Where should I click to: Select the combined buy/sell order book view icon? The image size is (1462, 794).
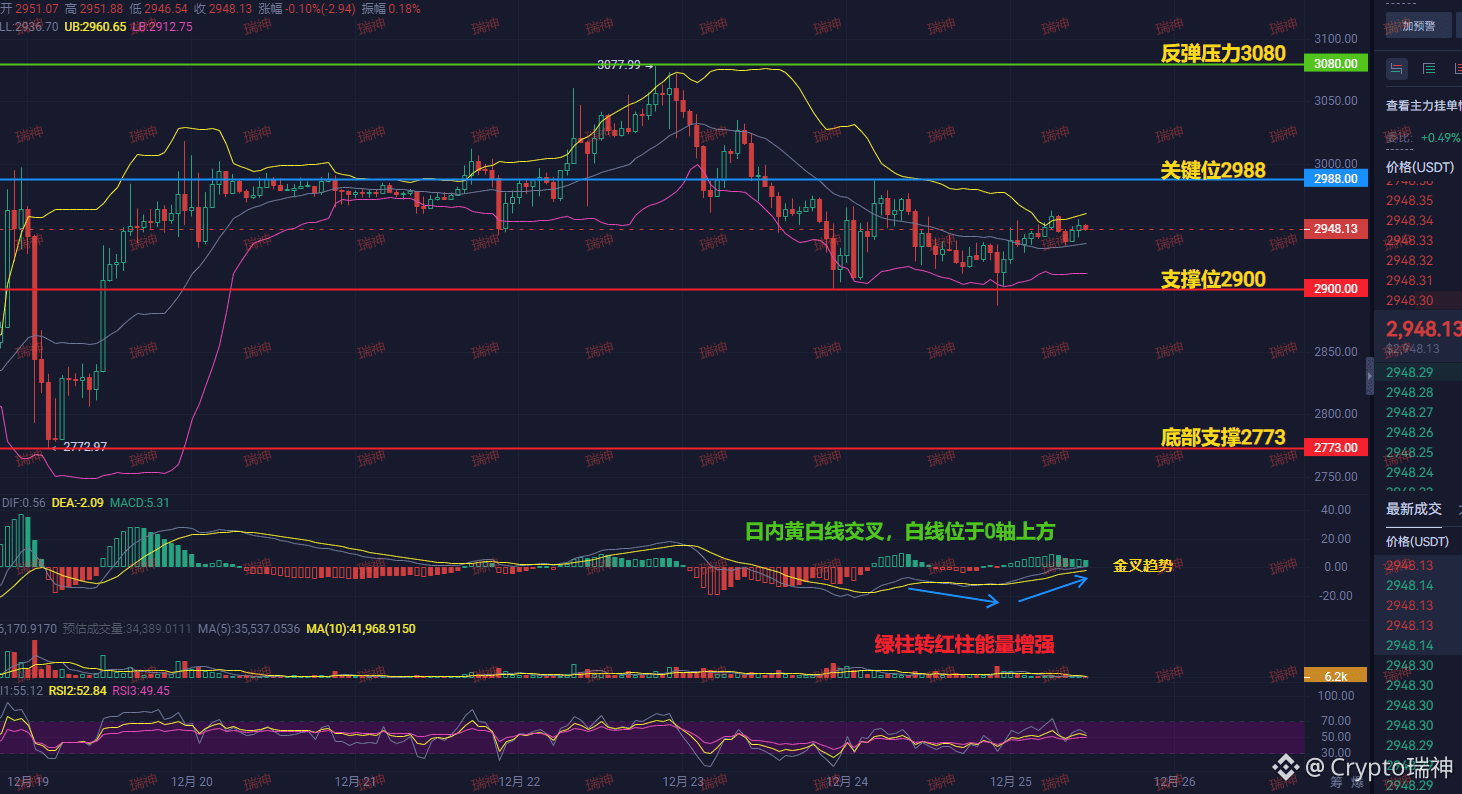point(1397,68)
